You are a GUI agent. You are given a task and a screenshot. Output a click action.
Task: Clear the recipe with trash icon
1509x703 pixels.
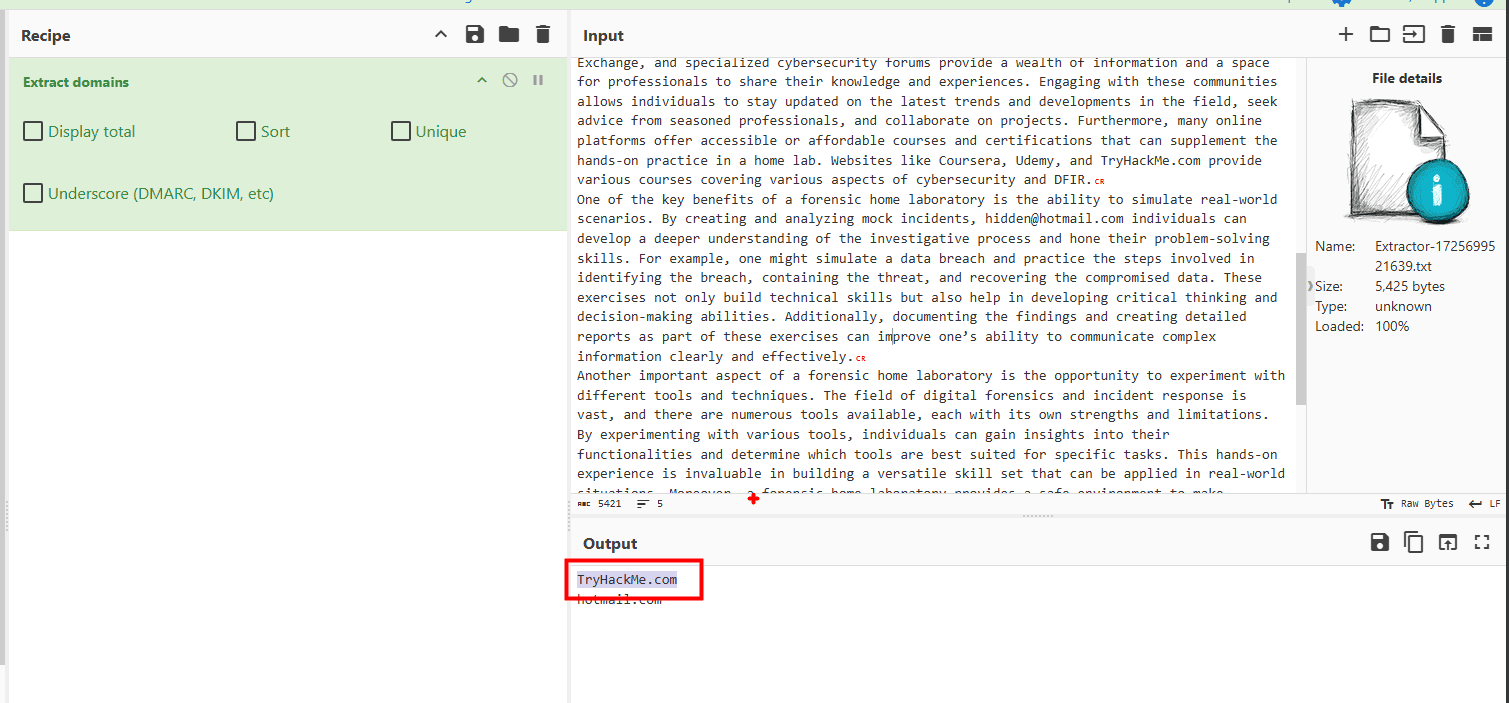(543, 35)
